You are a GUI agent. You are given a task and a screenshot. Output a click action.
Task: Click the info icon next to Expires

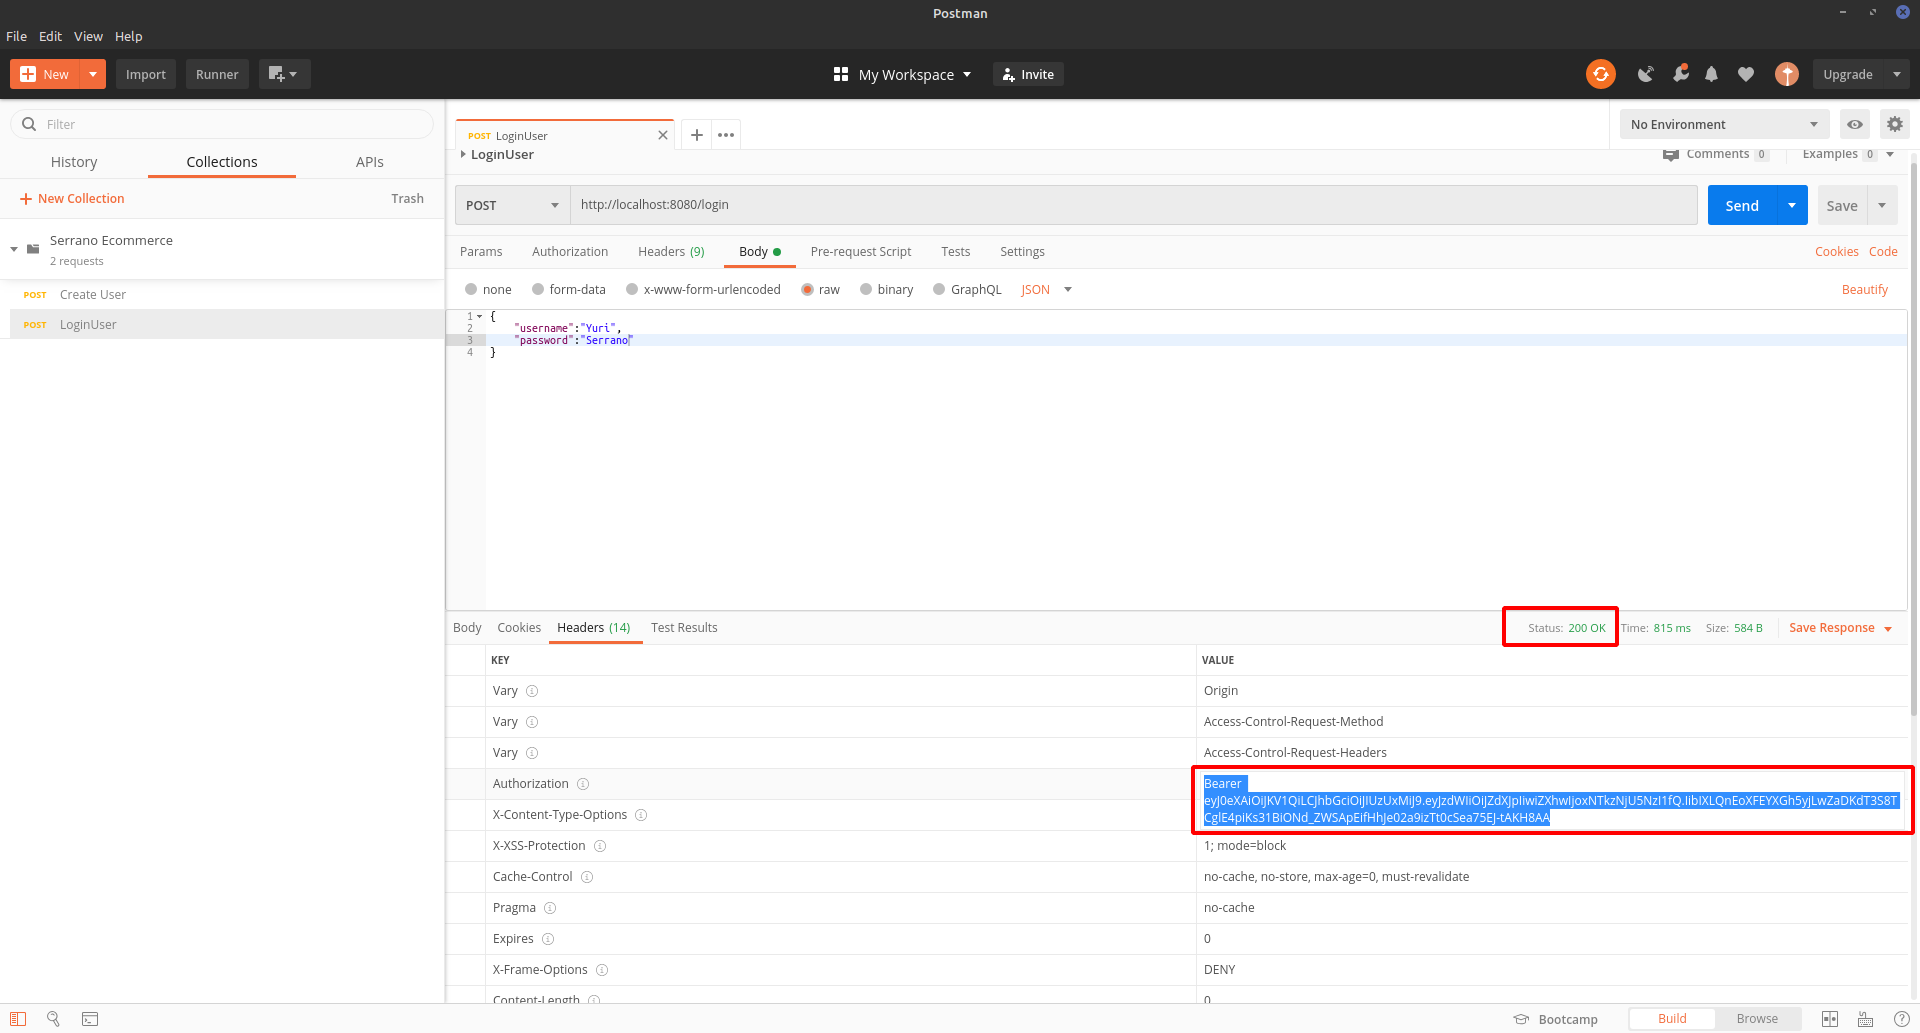coord(548,939)
